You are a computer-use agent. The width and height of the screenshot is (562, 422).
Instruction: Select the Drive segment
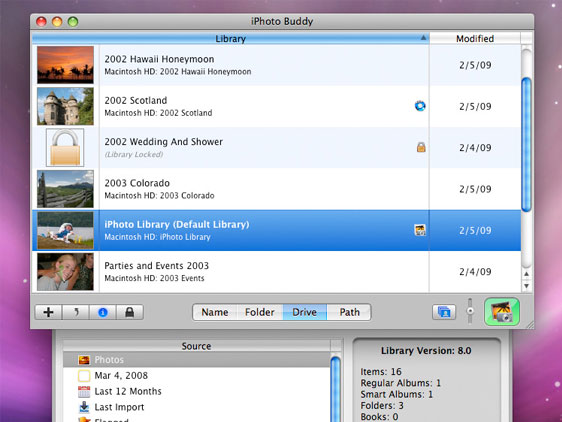click(x=305, y=312)
